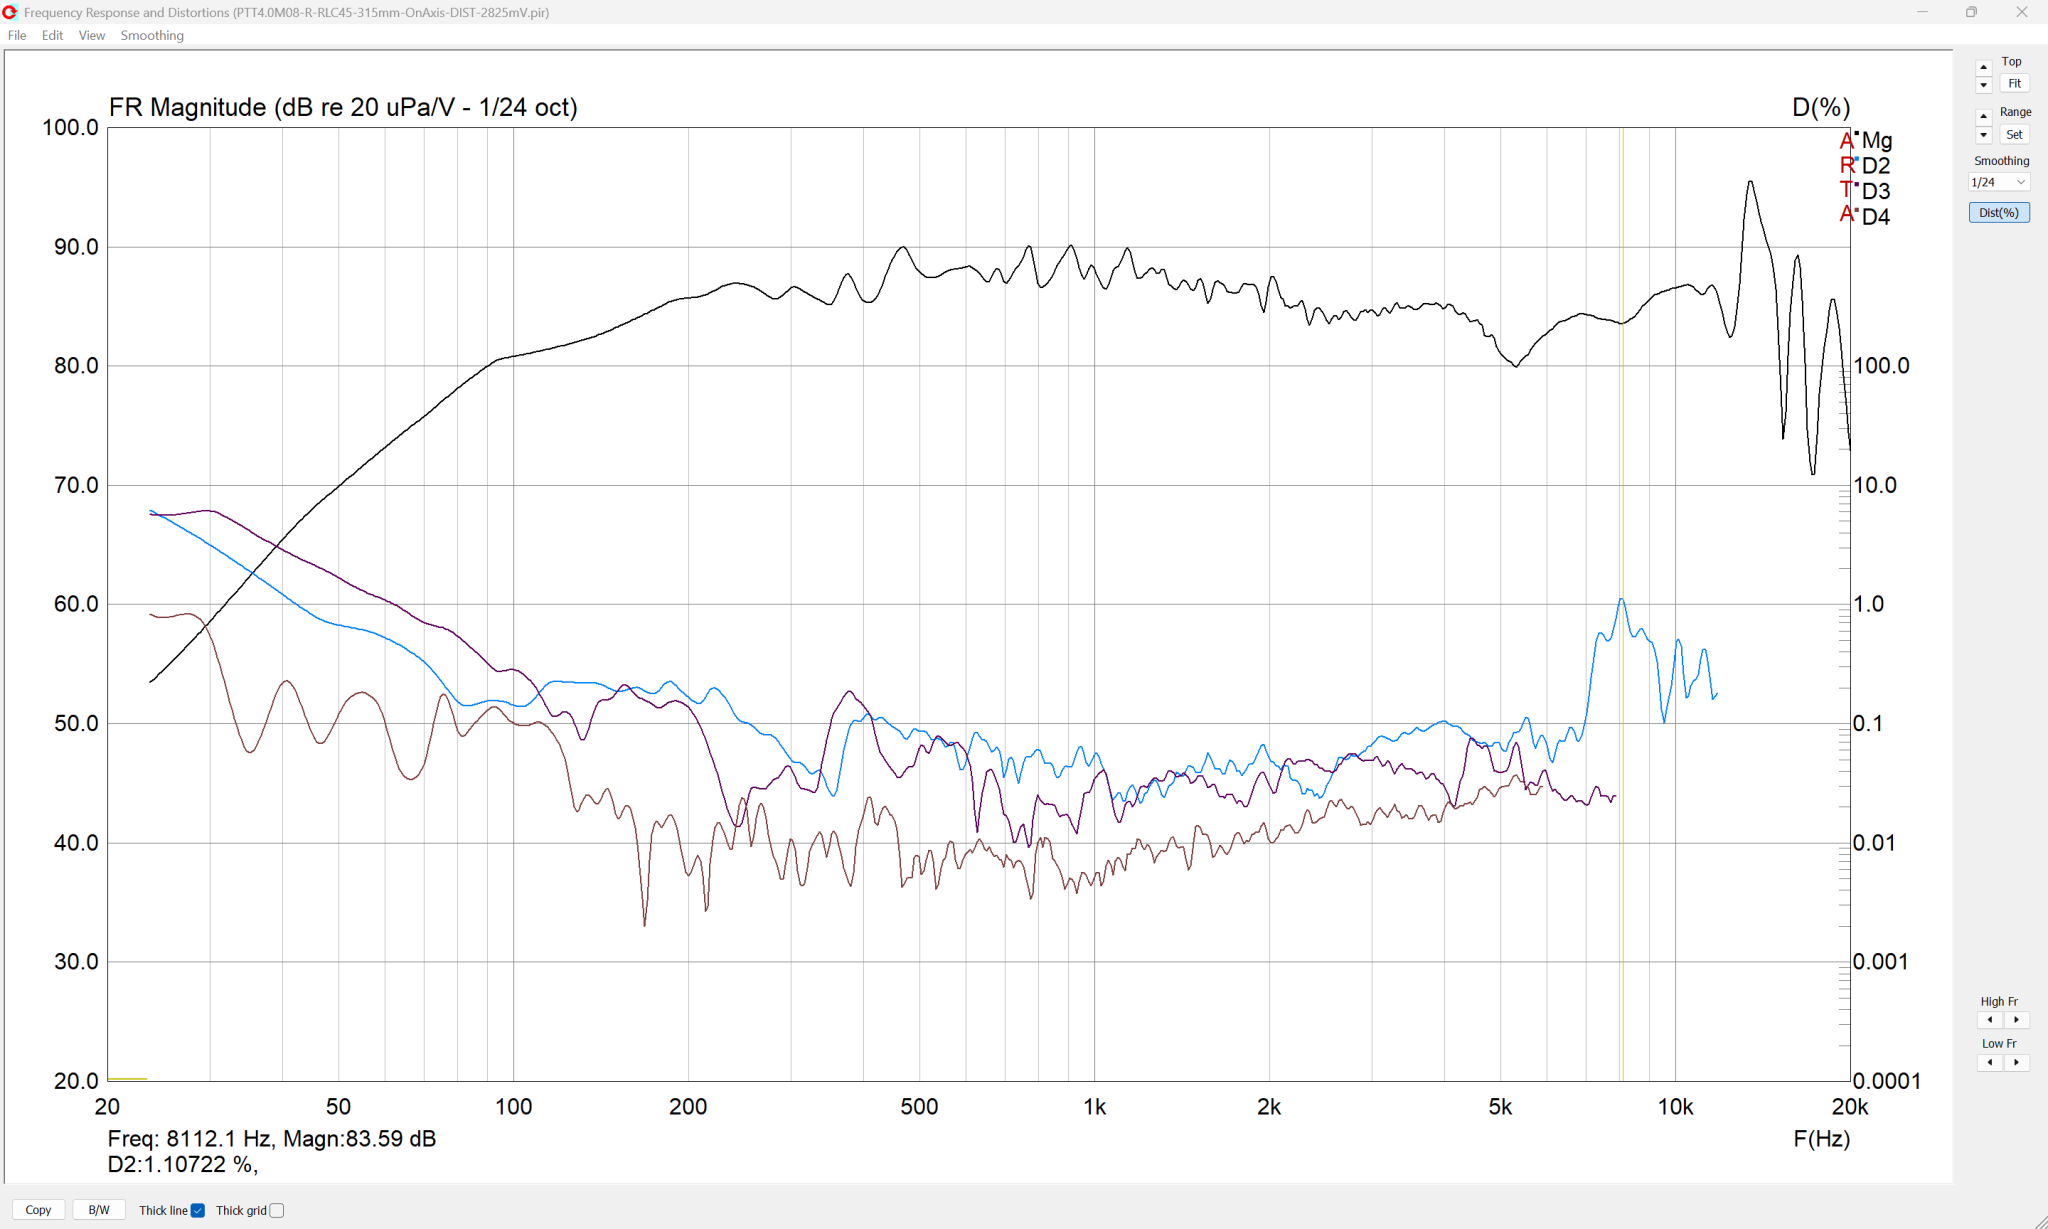This screenshot has width=2048, height=1229.
Task: Open the View menu
Action: [x=92, y=35]
